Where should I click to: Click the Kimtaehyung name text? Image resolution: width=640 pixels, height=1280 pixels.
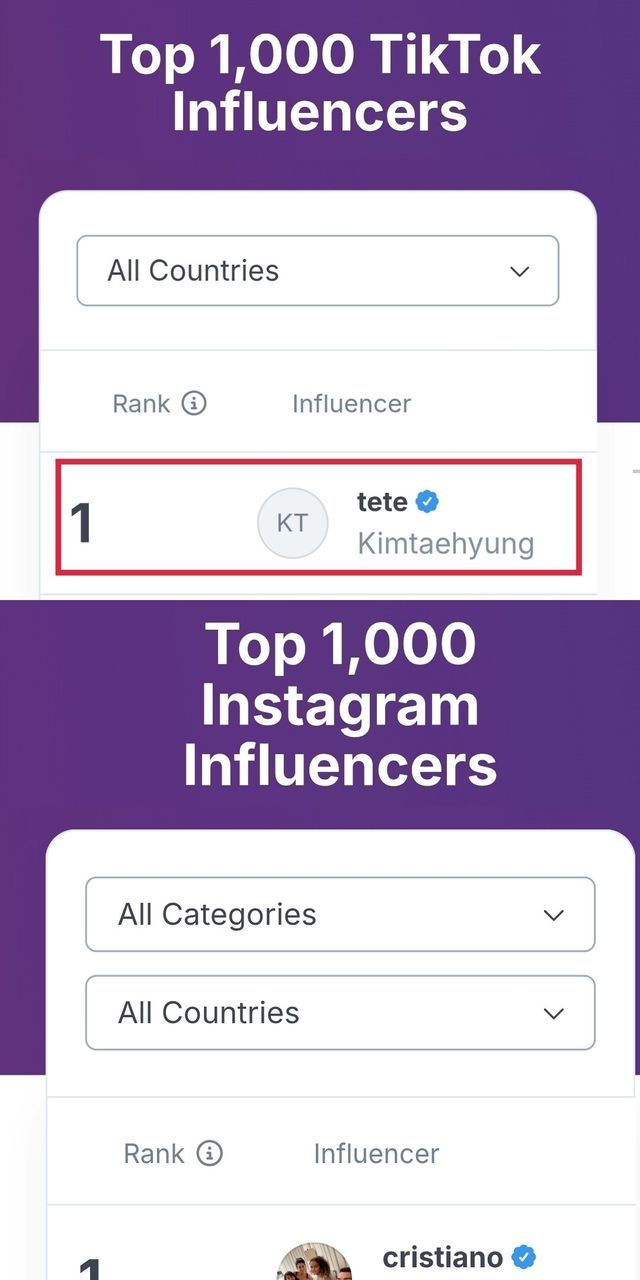point(445,544)
